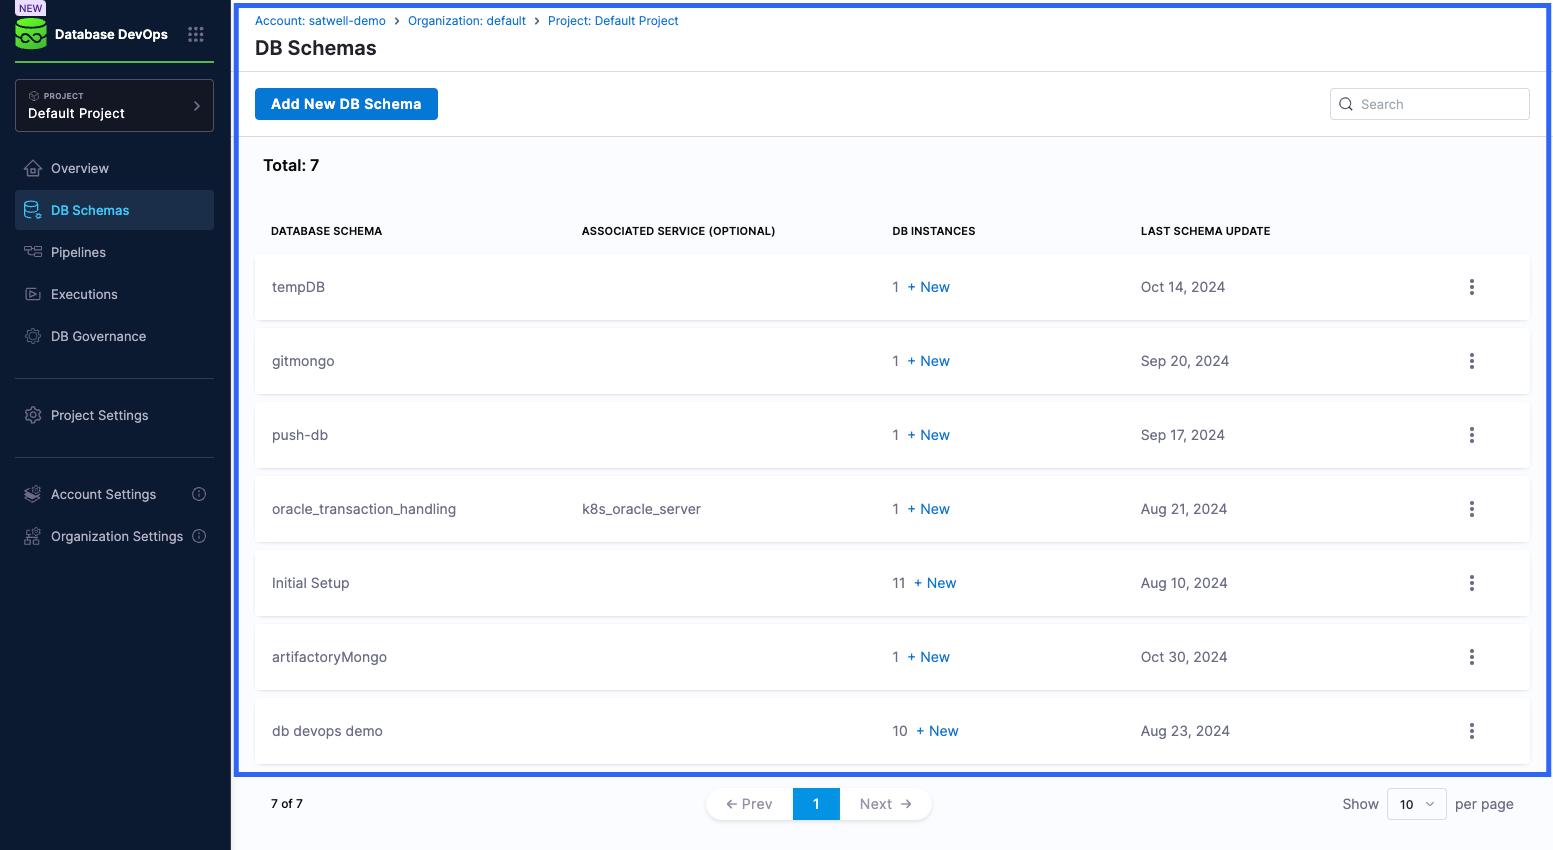Viewport: 1553px width, 850px height.
Task: Click the Database Schema column header
Action: 326,231
